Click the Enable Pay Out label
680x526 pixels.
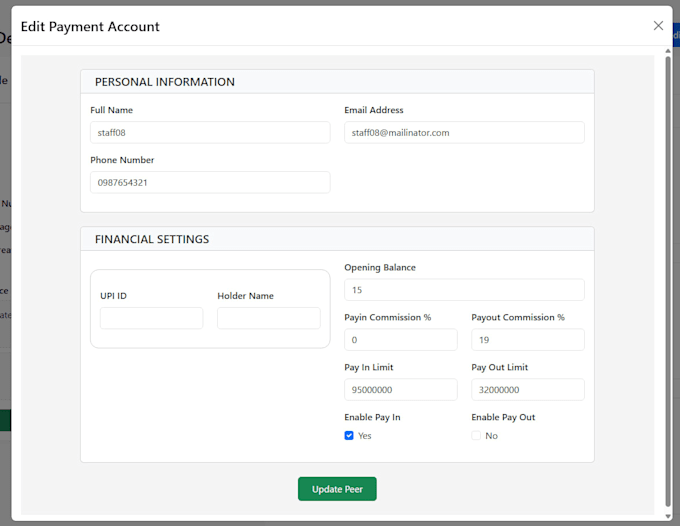tap(503, 417)
